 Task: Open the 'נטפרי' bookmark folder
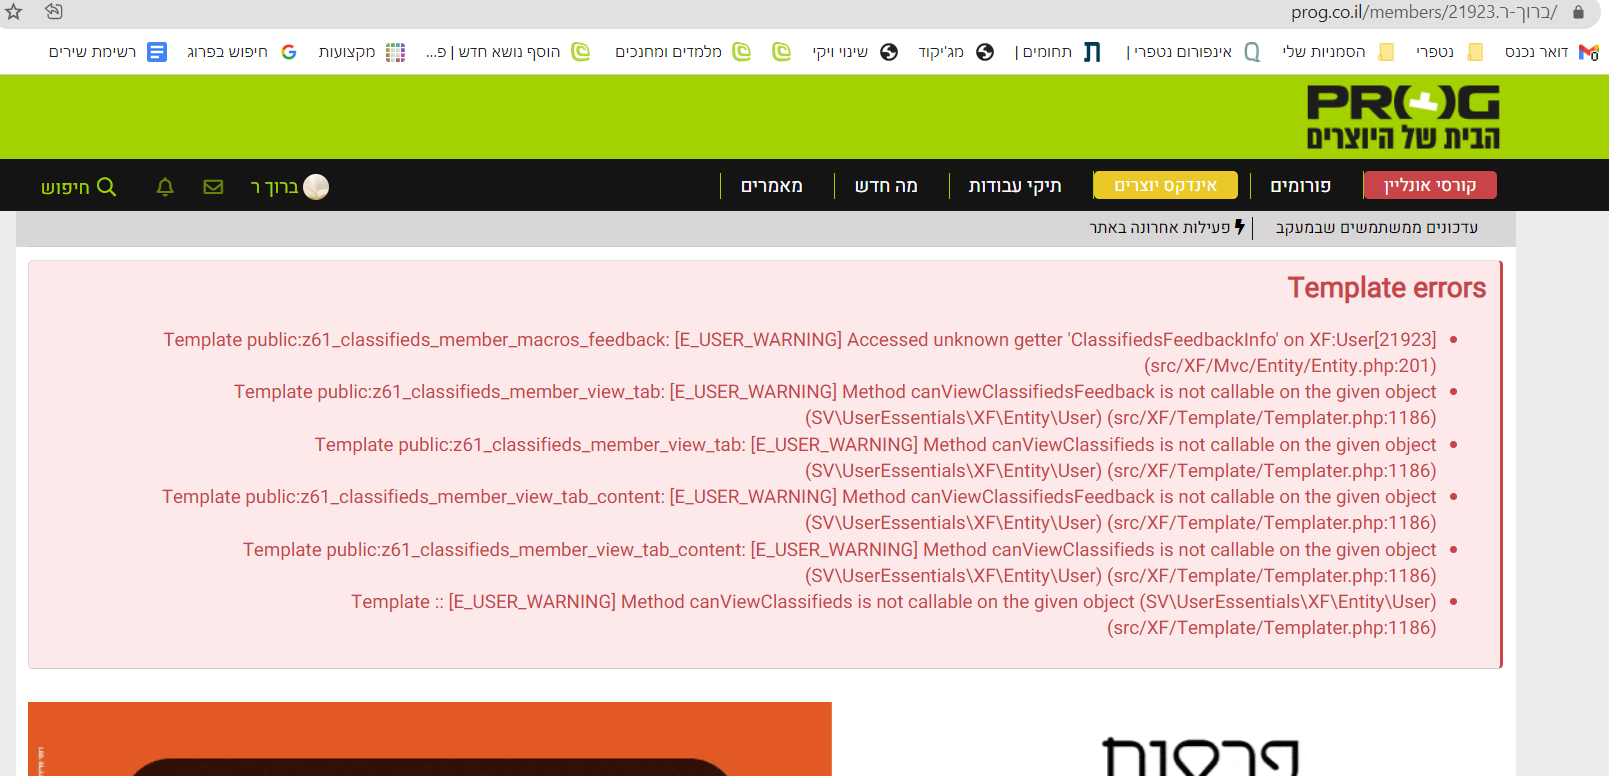(1449, 52)
